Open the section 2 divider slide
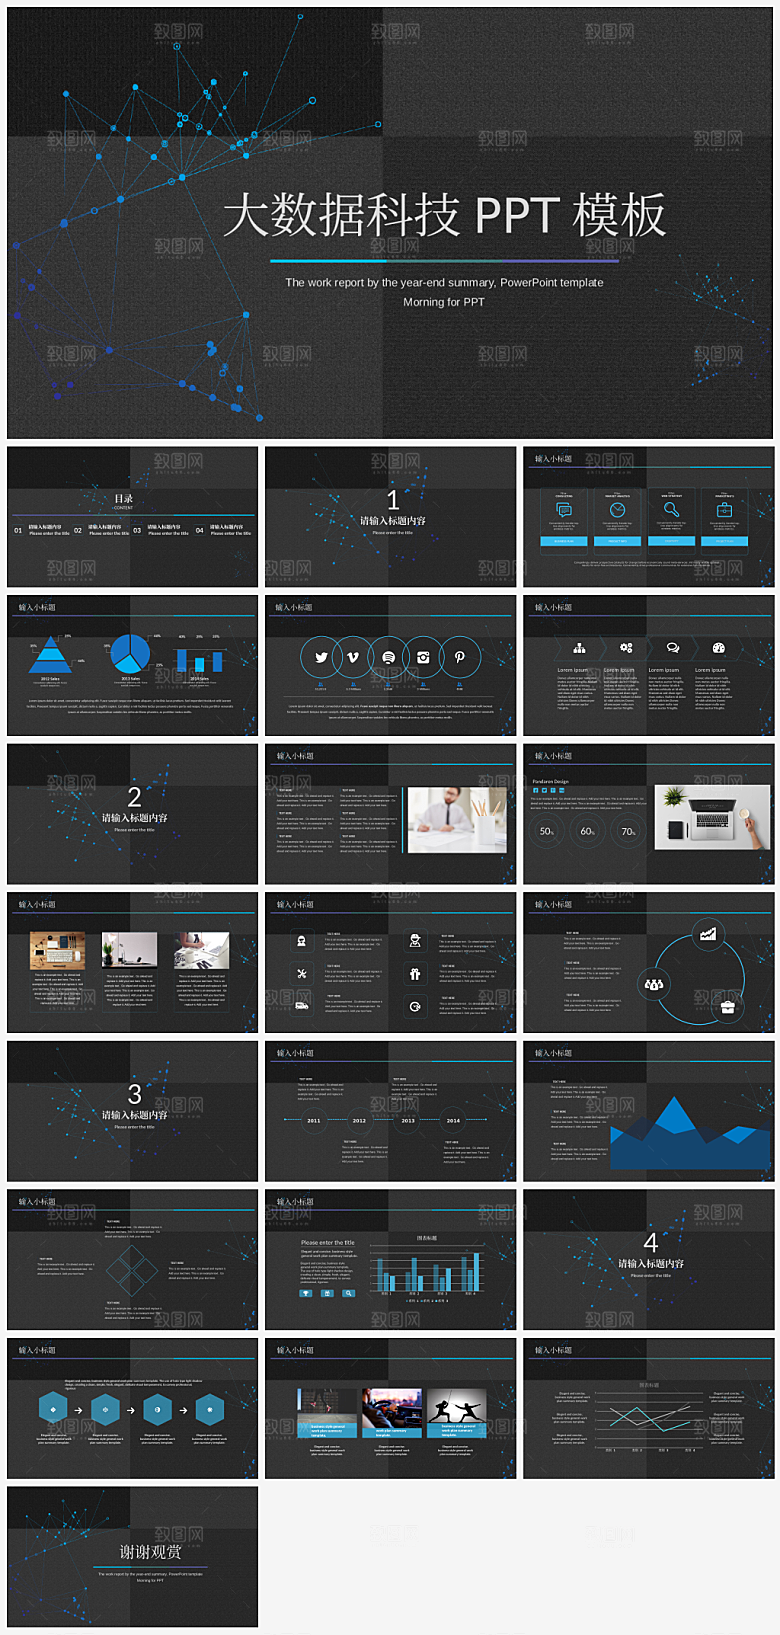This screenshot has height=1635, width=780. (132, 813)
